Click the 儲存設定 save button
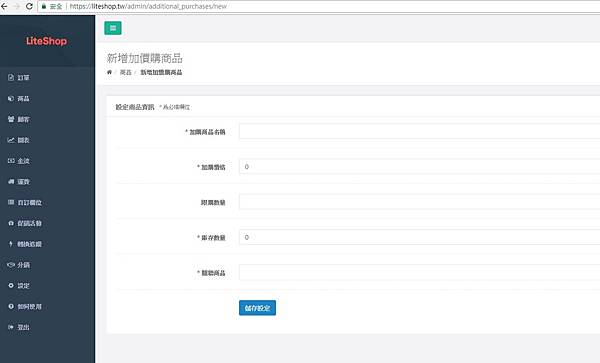Screen dimensions: 600x363 point(257,308)
